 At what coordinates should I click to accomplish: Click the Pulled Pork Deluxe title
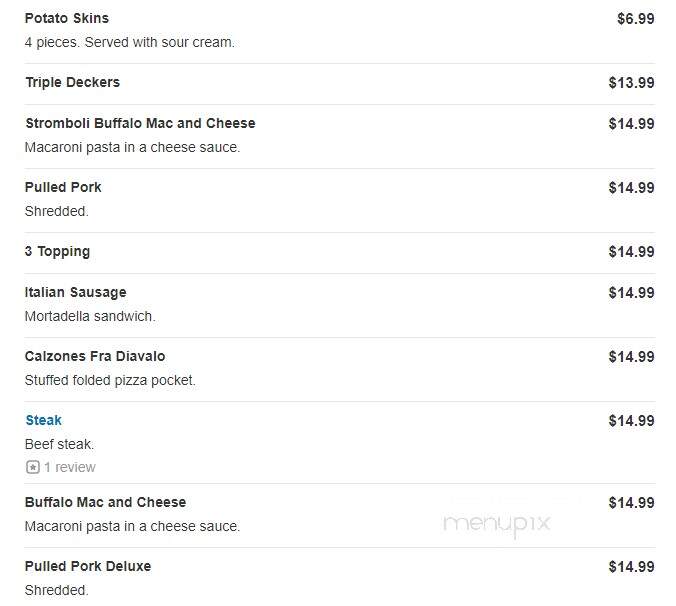point(88,566)
